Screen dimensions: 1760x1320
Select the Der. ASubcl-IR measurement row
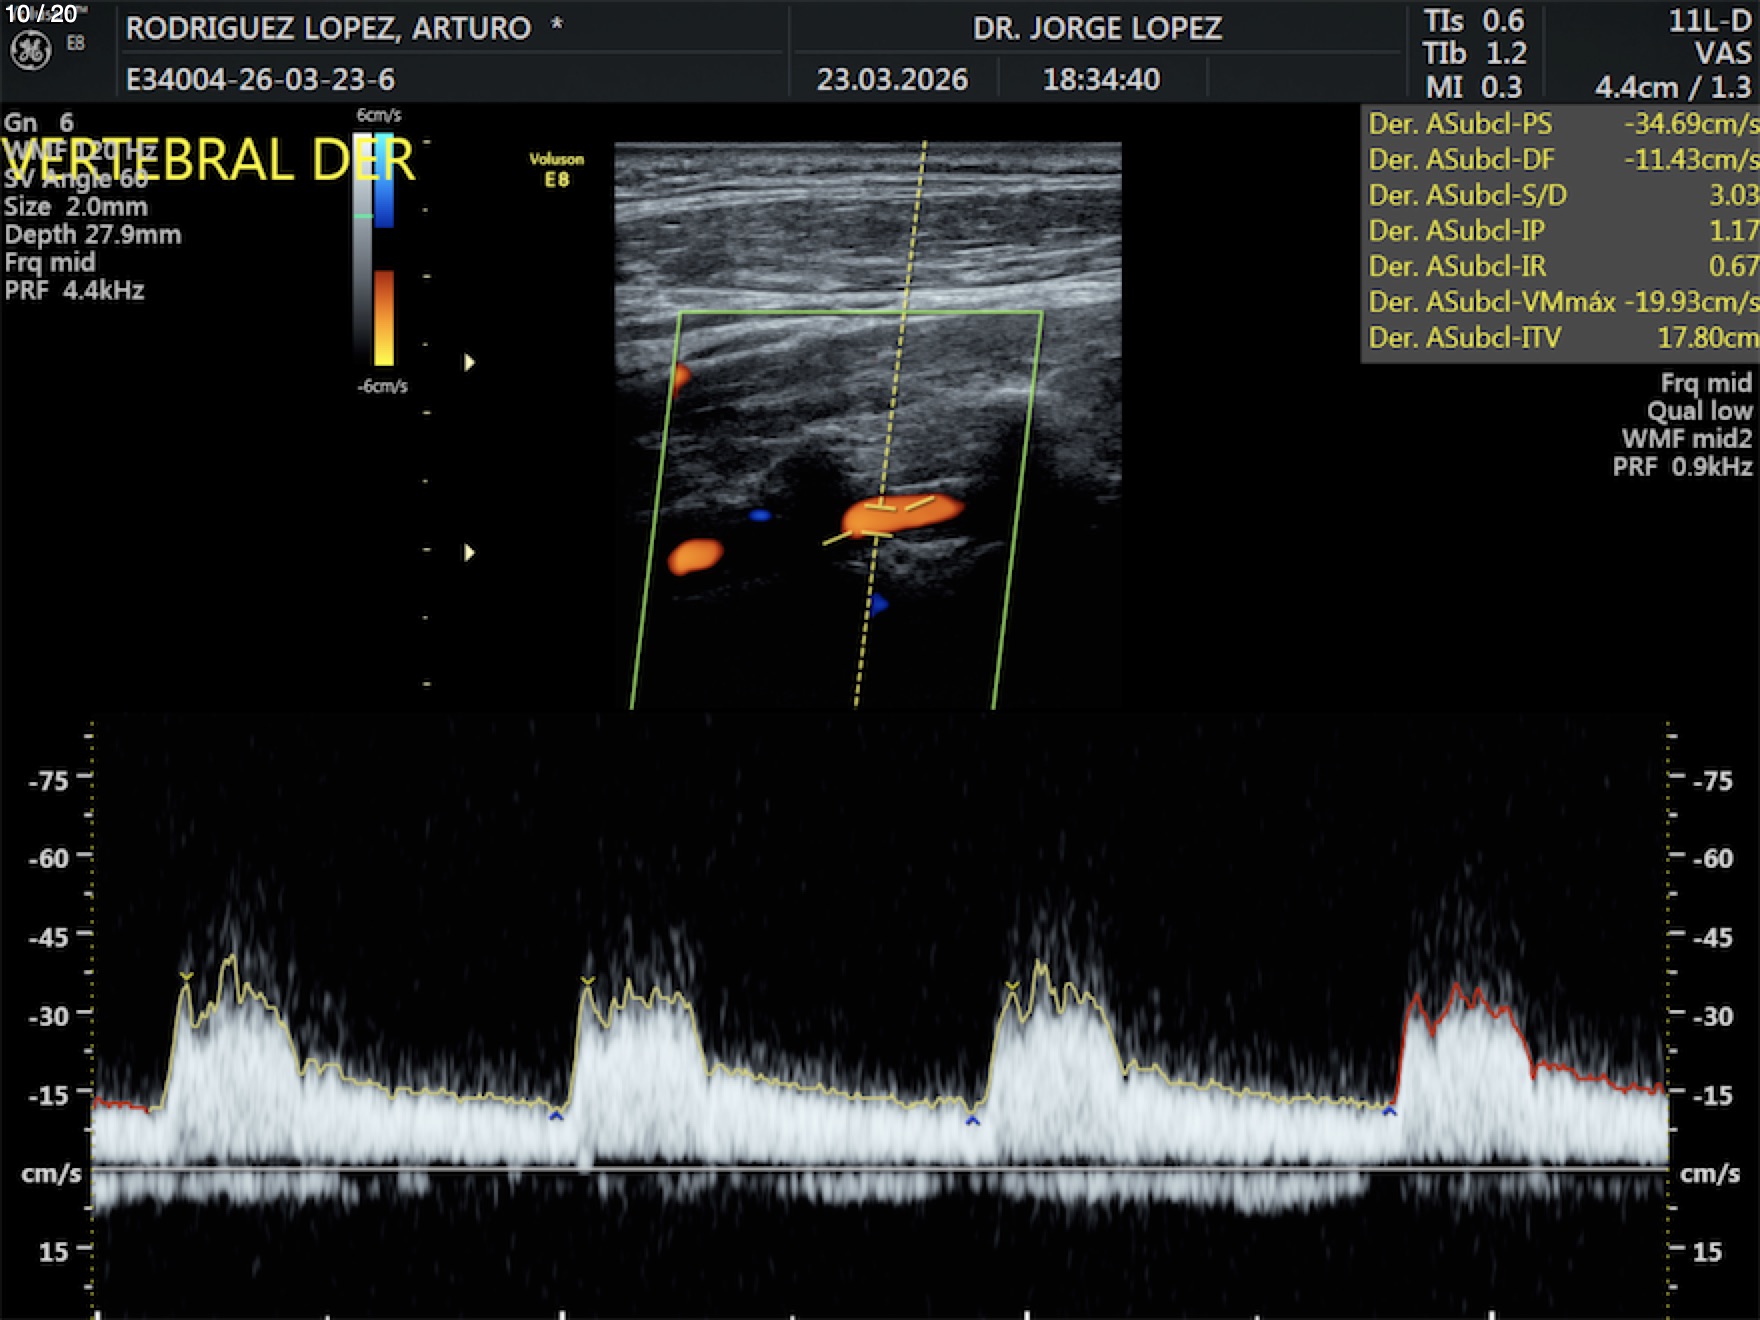coord(1560,266)
